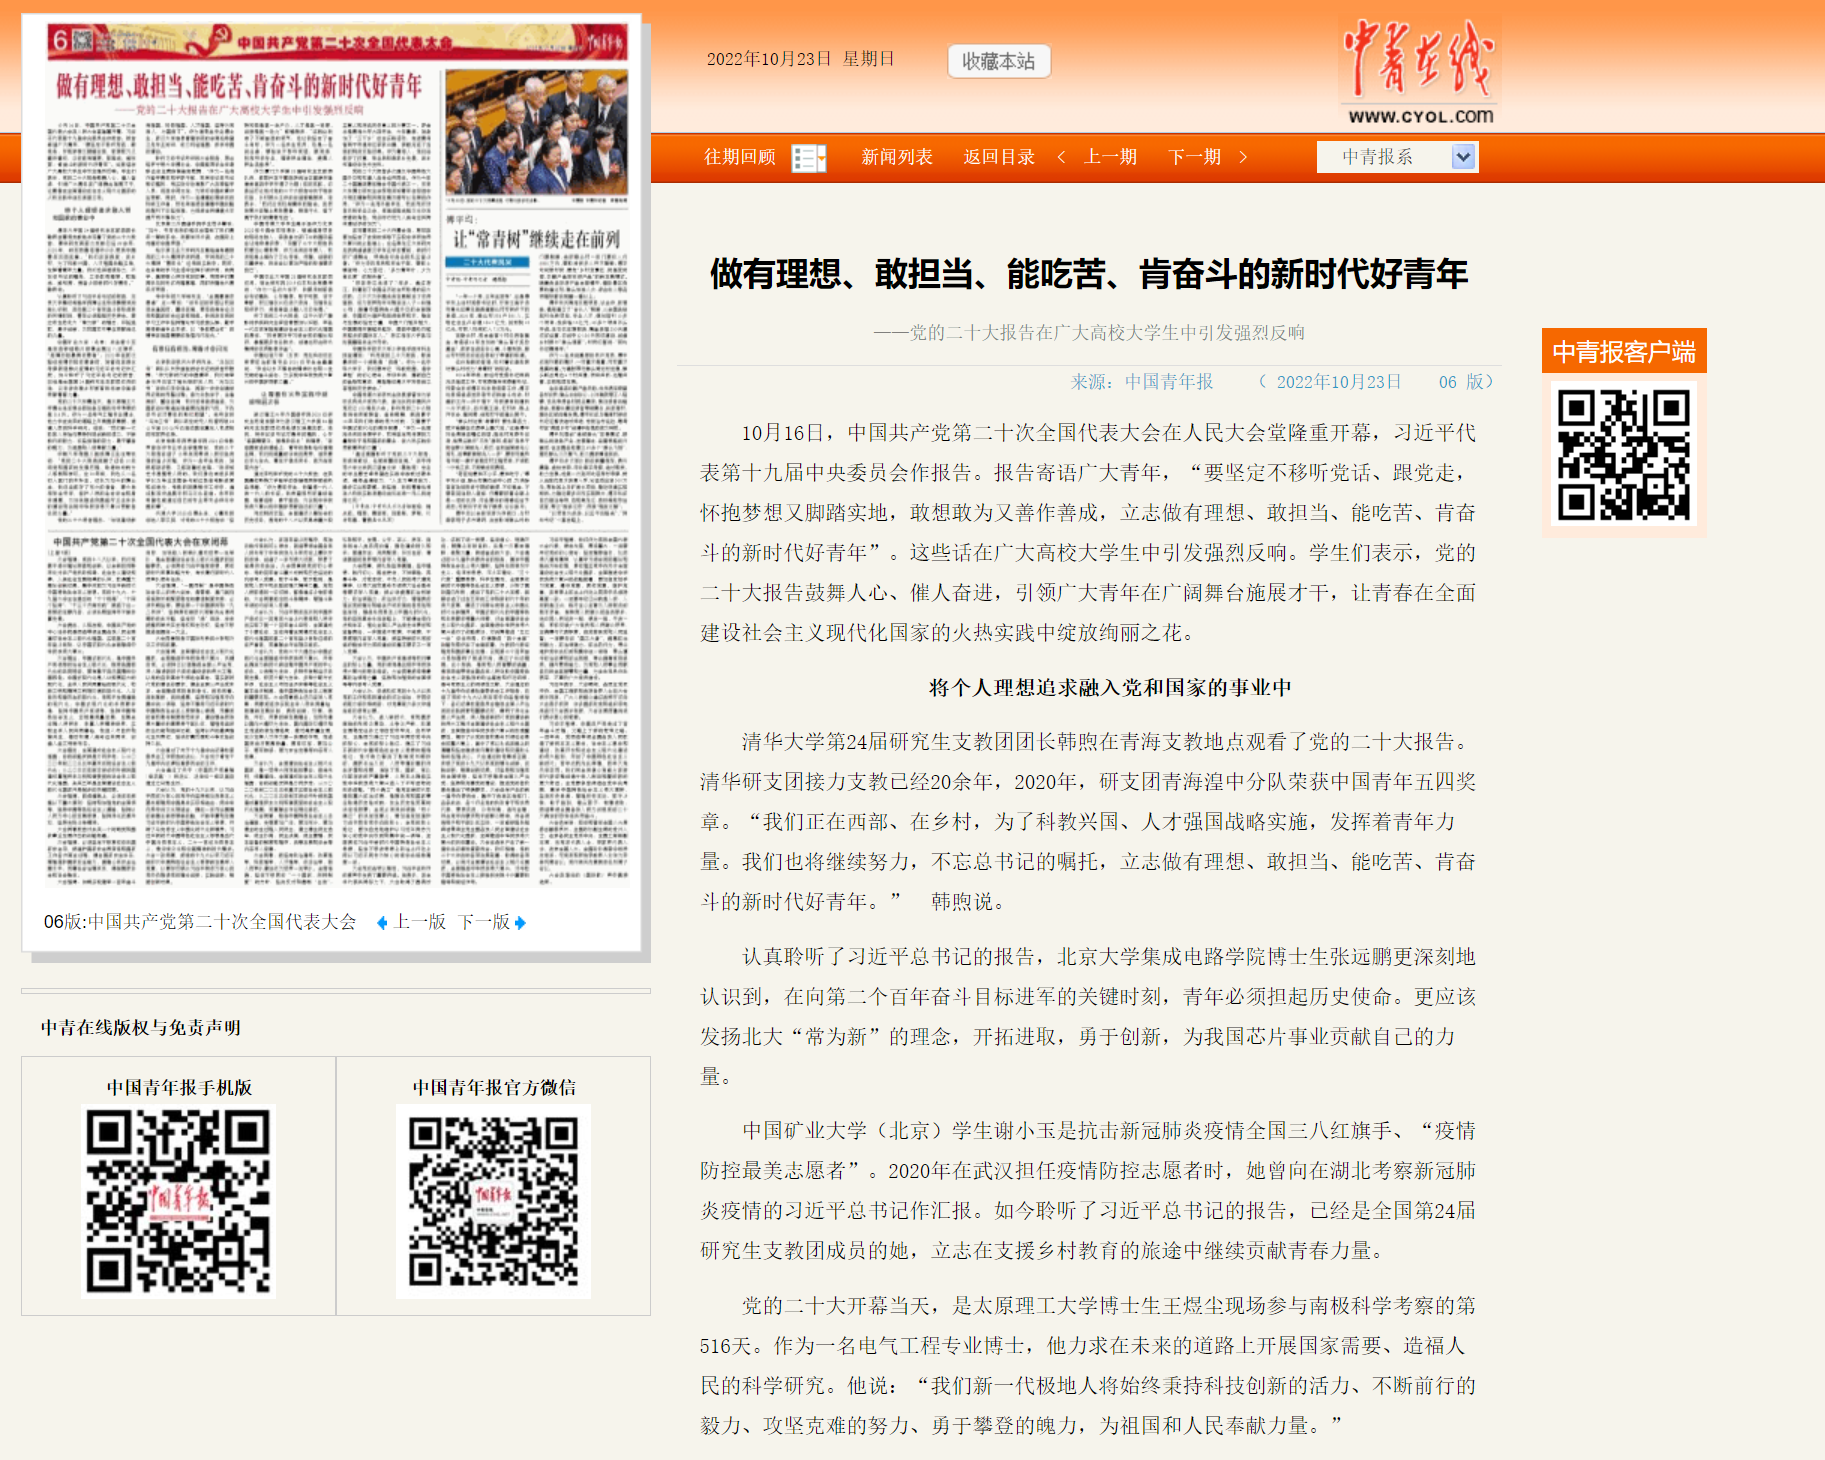Click the left chevron before 上一期
This screenshot has width=1825, height=1460.
[x=1061, y=157]
